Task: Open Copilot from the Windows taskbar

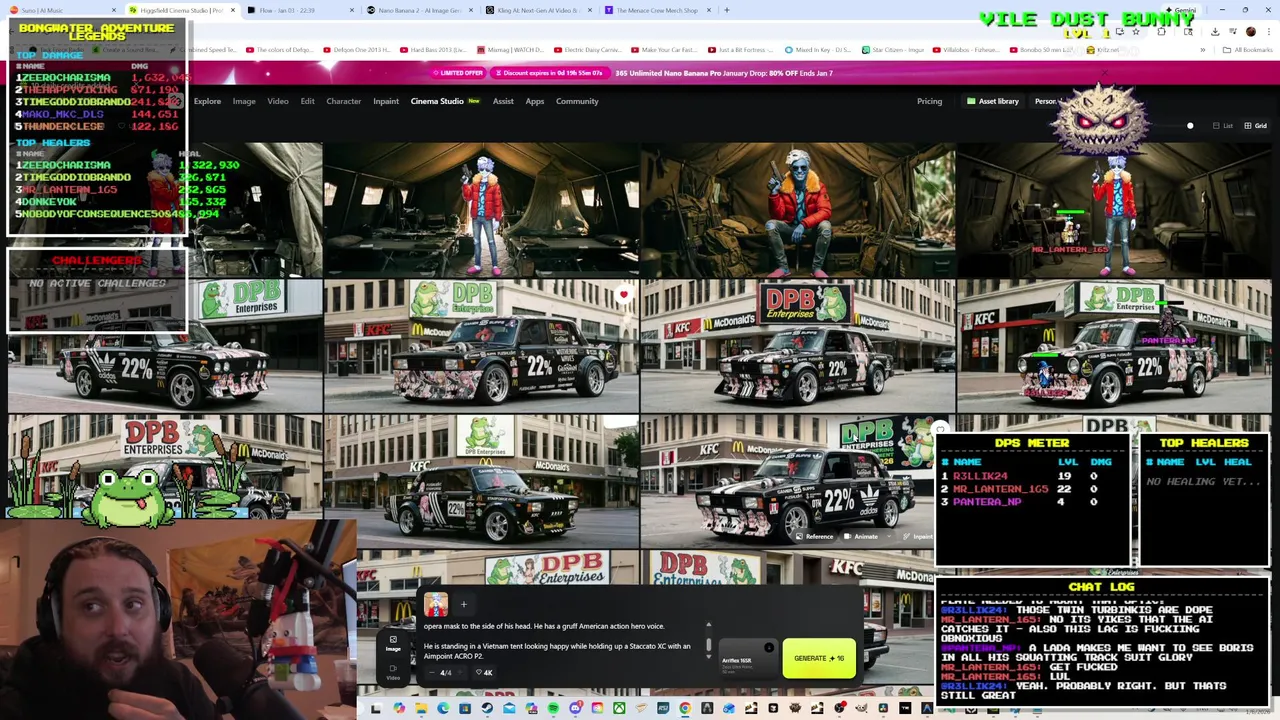Action: click(399, 708)
